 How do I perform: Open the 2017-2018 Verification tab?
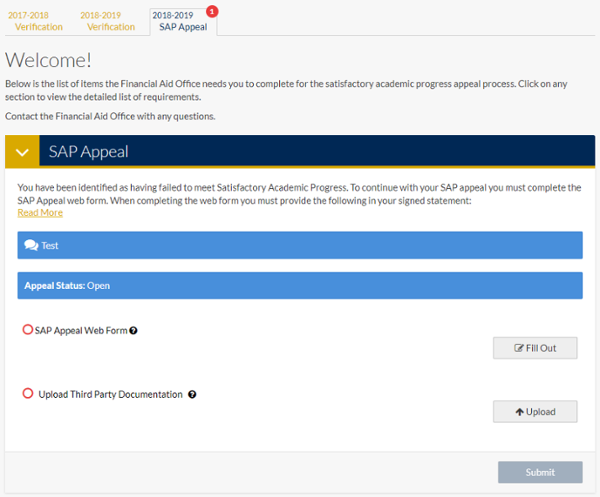(35, 21)
